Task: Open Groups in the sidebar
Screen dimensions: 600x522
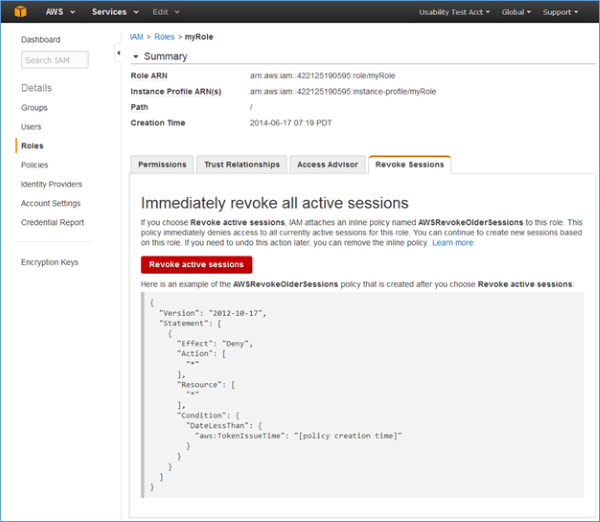Action: click(34, 108)
